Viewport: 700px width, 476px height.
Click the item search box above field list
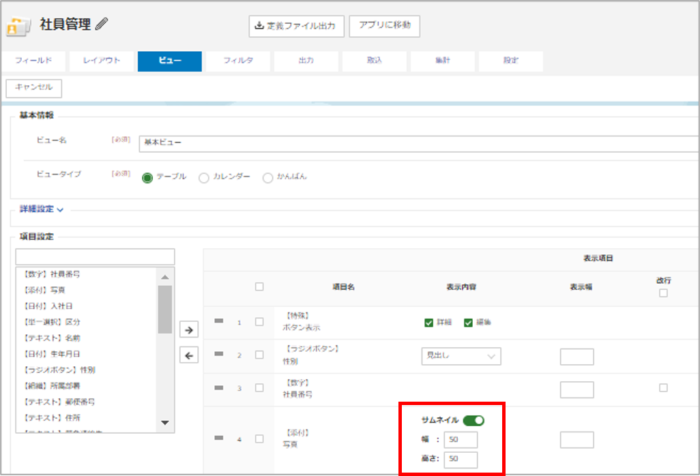pos(95,257)
